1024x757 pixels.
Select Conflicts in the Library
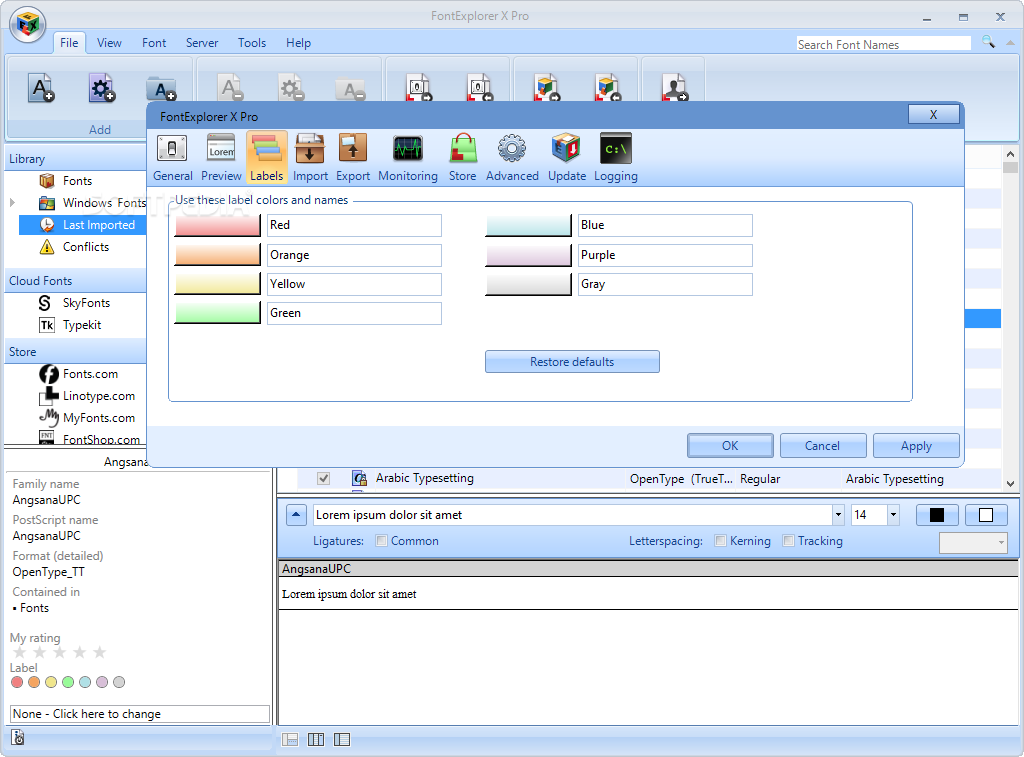(86, 247)
